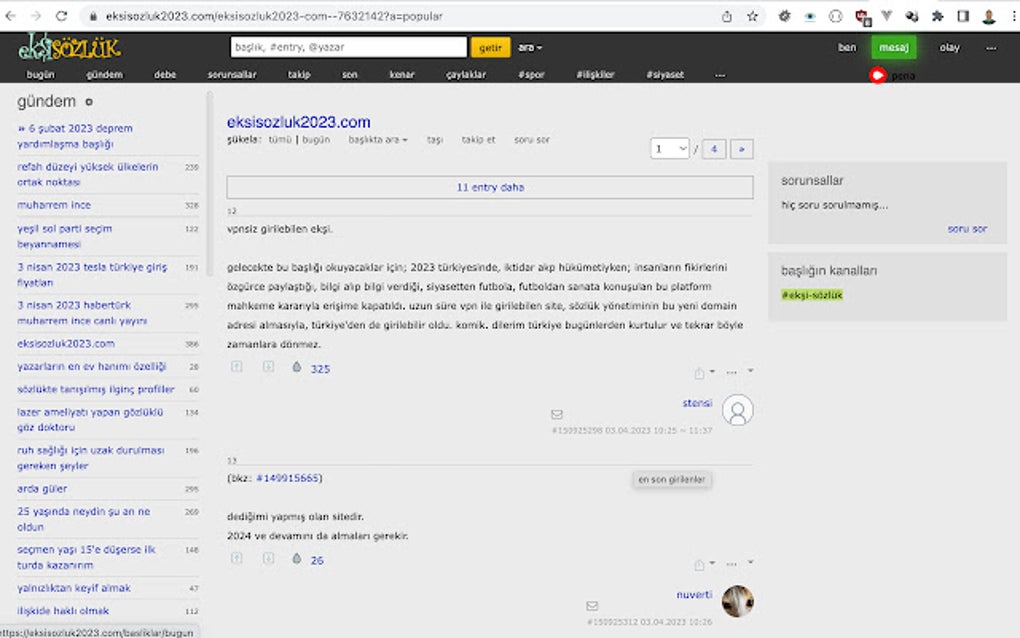Click the en son girilenler button
The image size is (1020, 638).
tap(671, 479)
